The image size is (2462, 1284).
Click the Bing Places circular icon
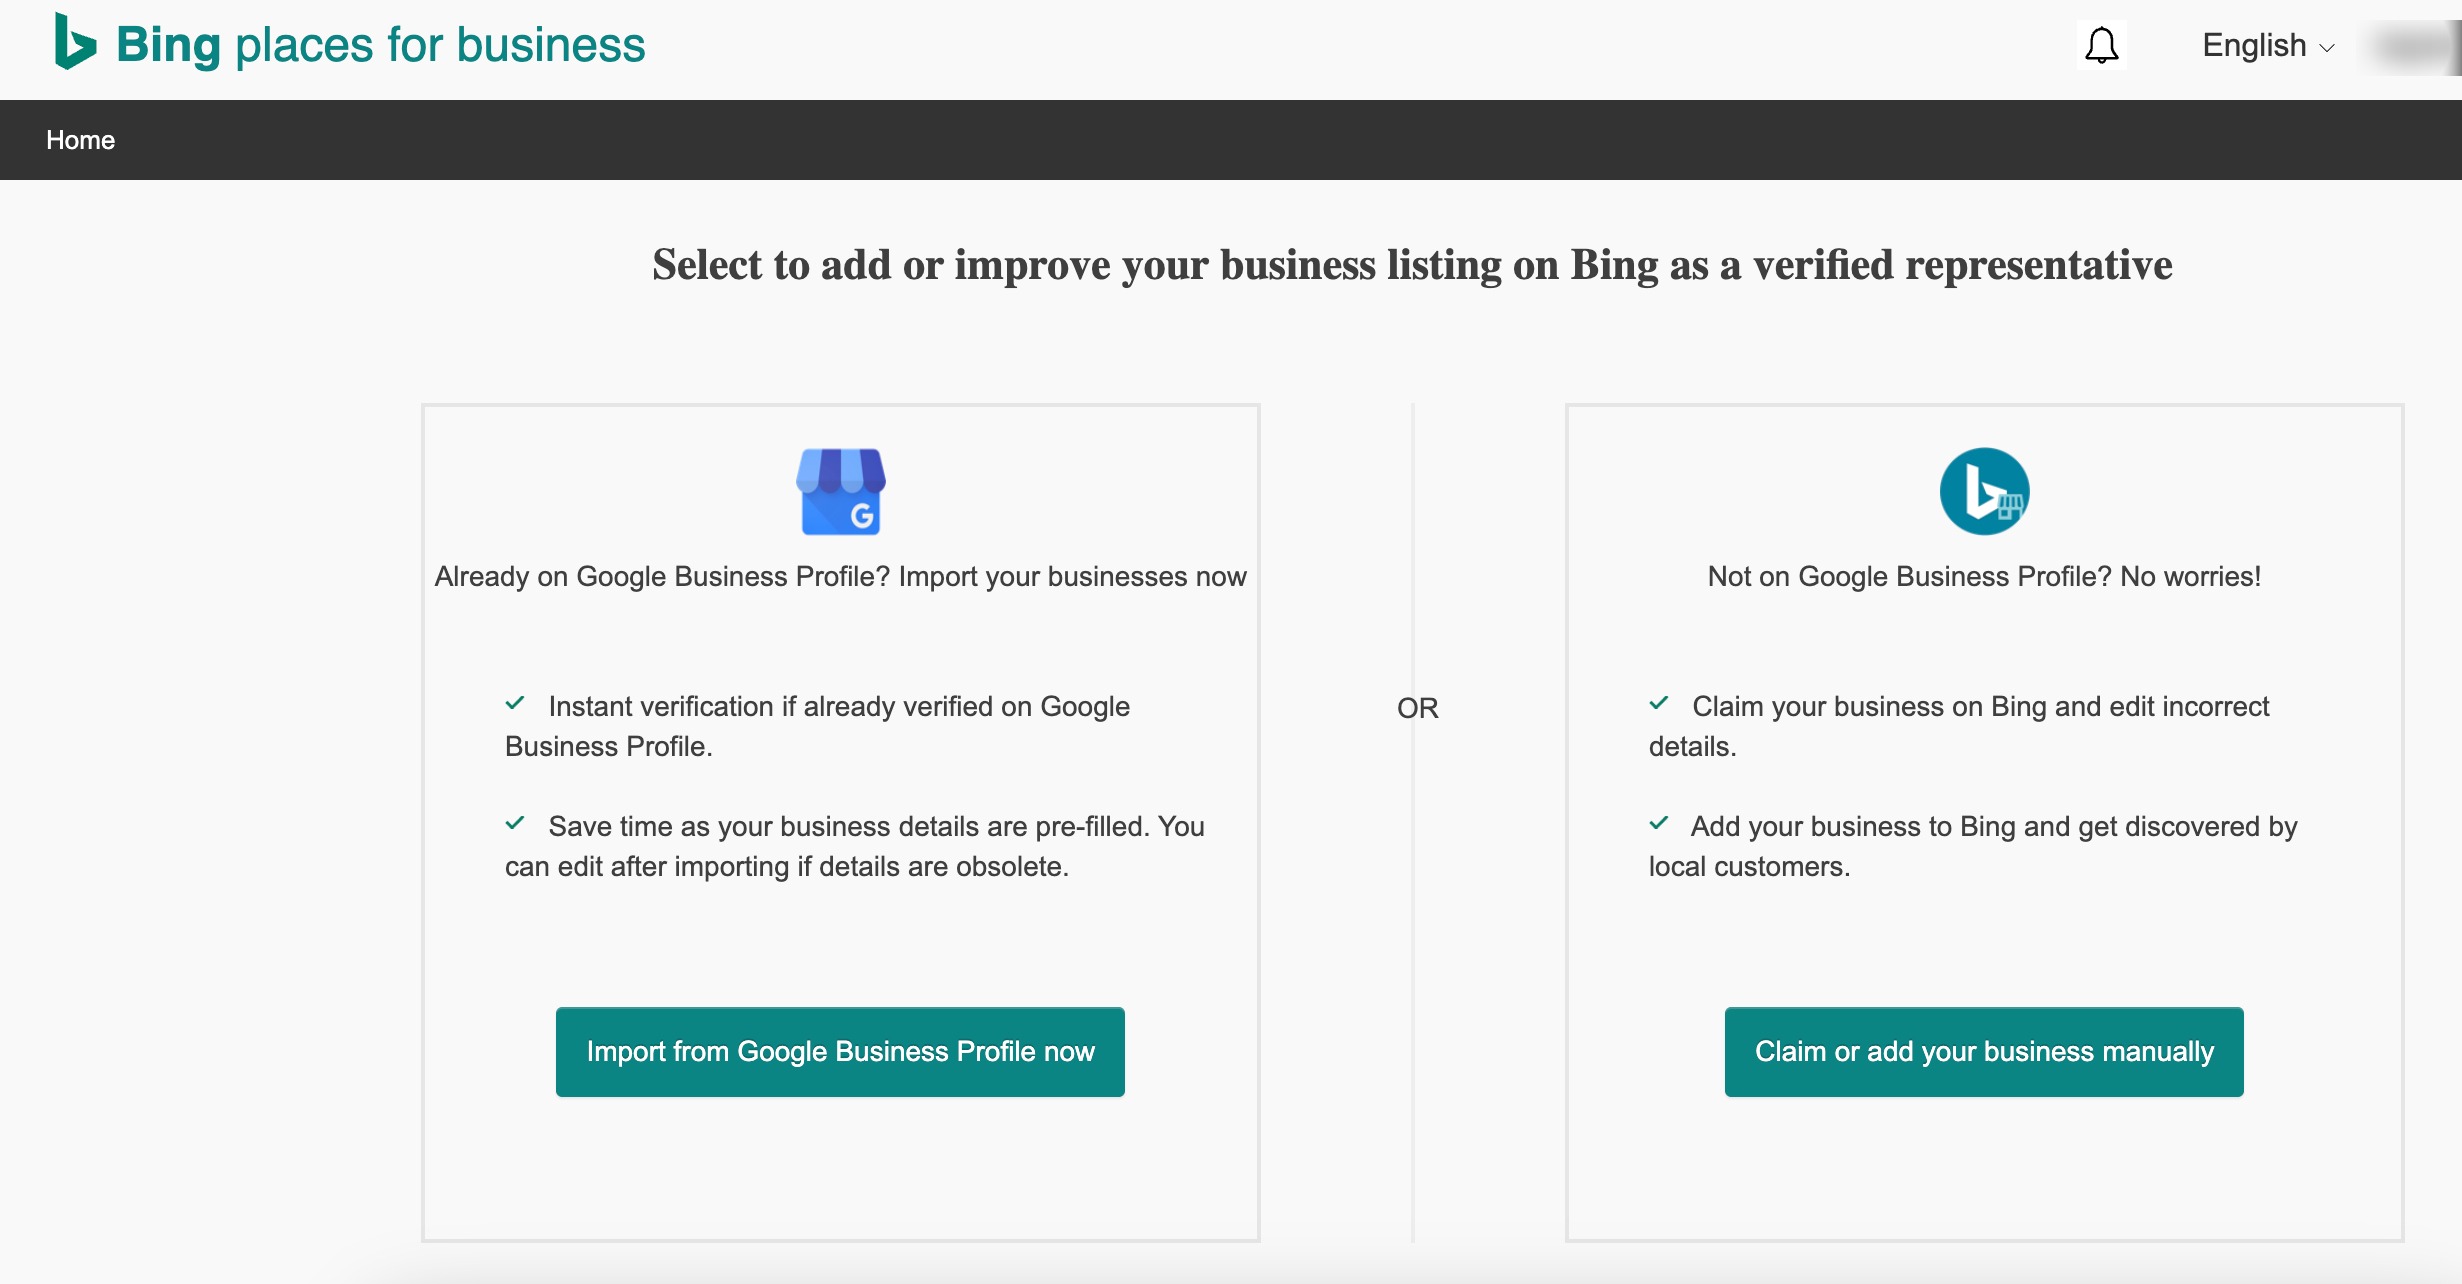click(1984, 491)
